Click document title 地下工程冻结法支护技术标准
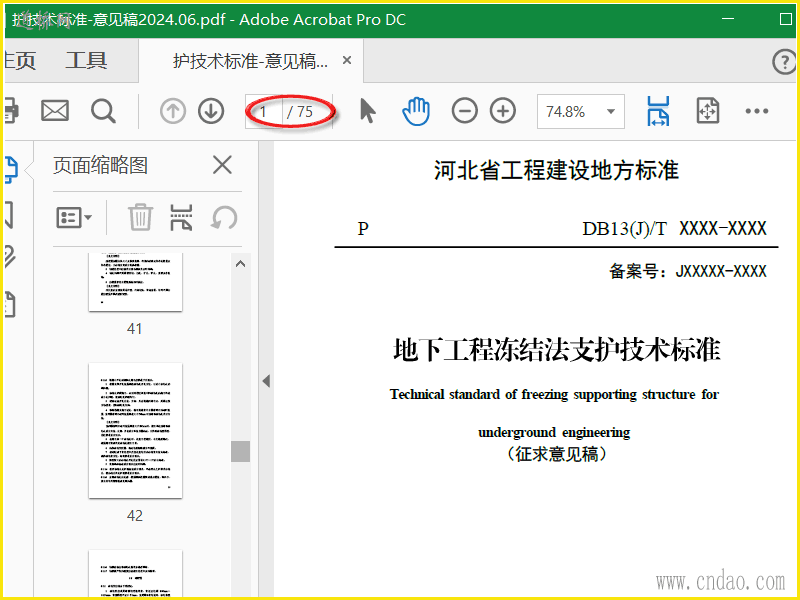Viewport: 800px width, 600px height. (557, 350)
